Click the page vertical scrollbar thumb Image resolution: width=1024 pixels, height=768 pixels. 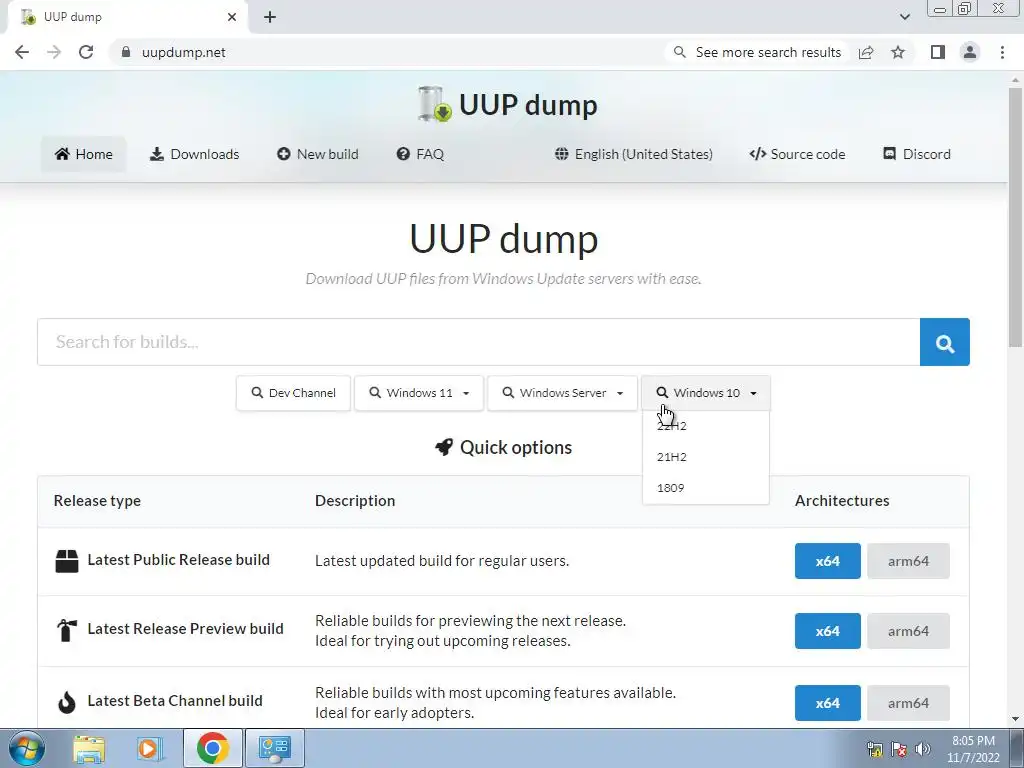click(1016, 219)
